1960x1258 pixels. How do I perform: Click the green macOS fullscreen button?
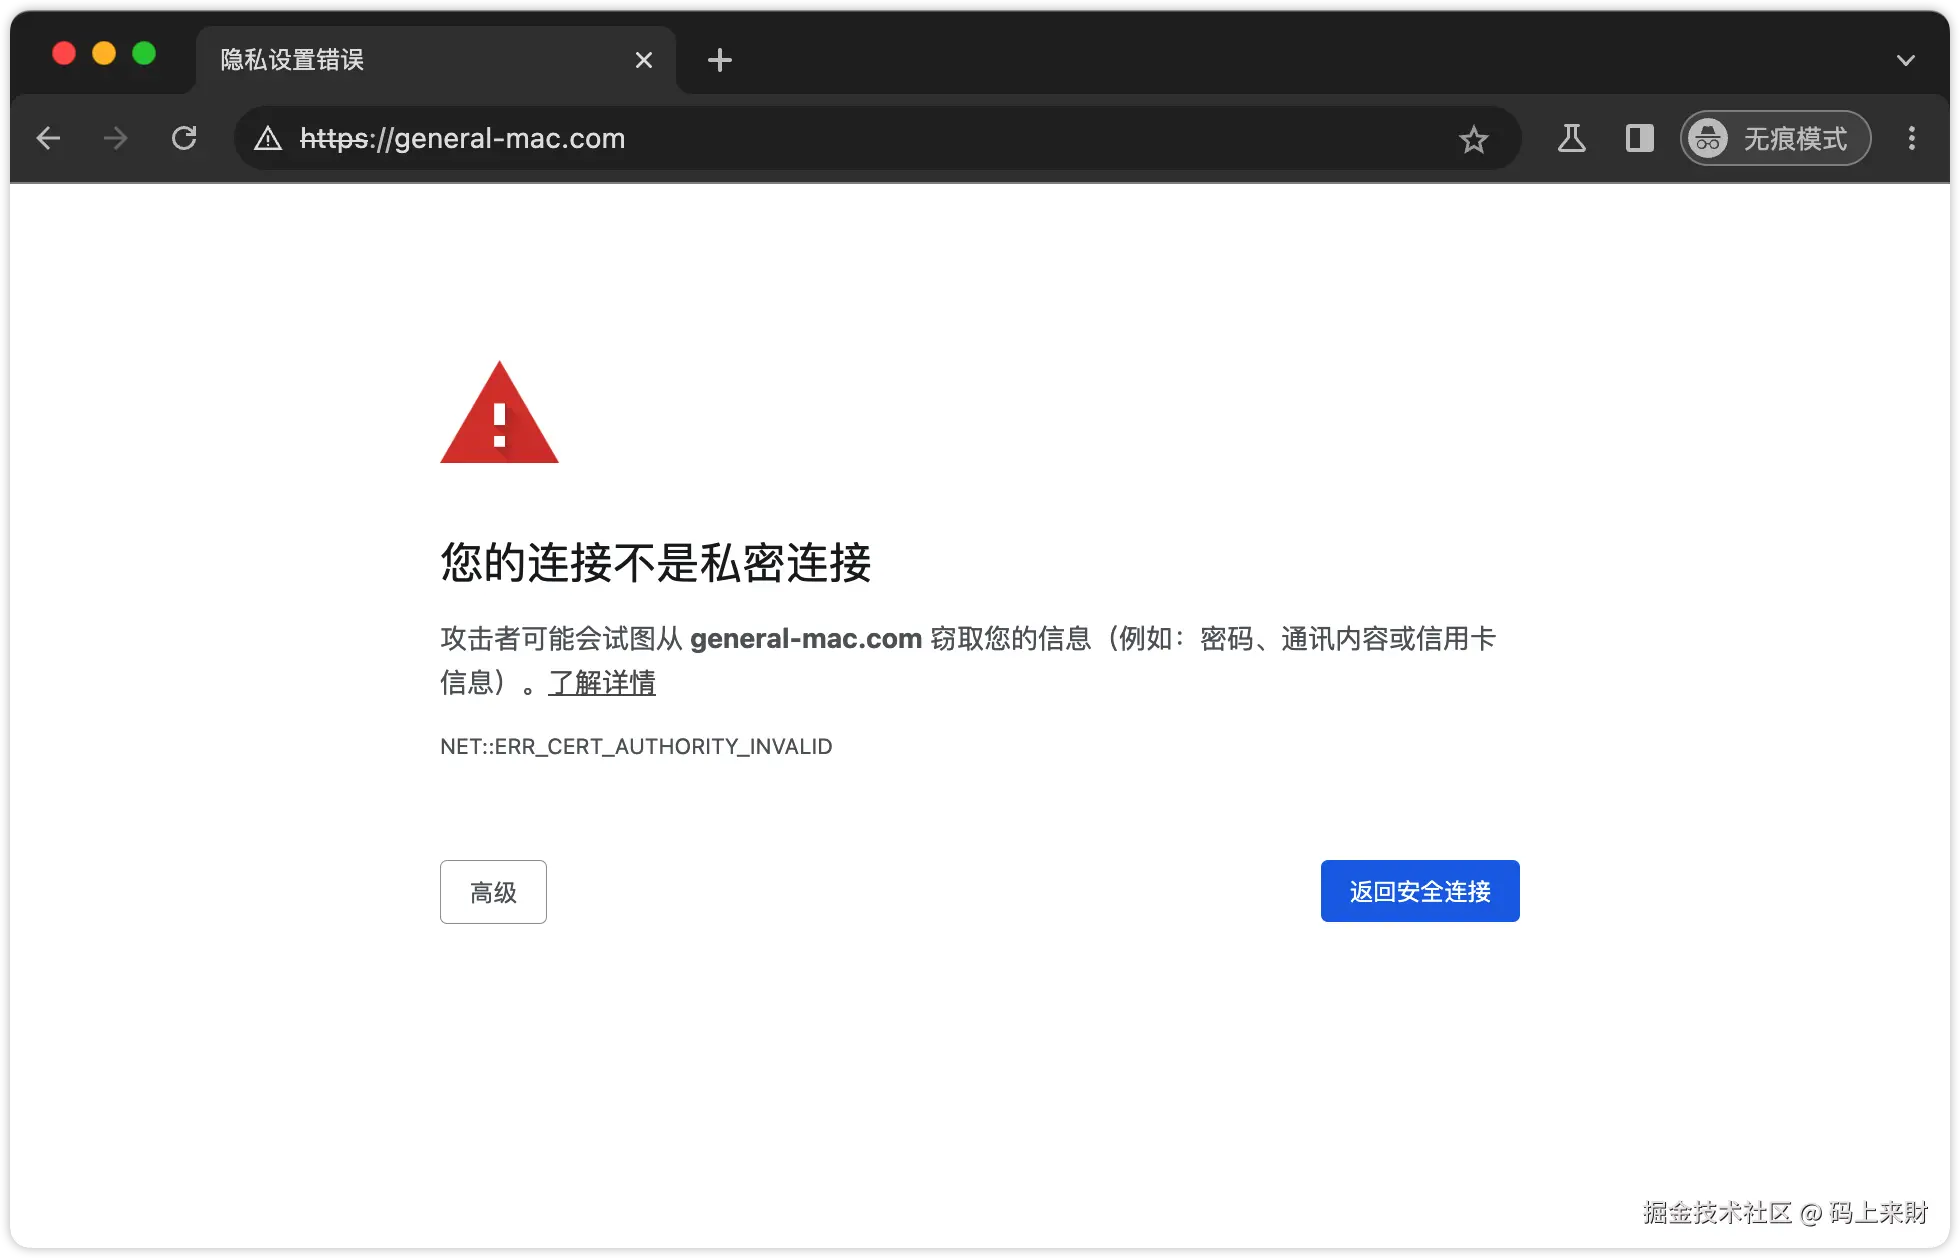pyautogui.click(x=144, y=53)
